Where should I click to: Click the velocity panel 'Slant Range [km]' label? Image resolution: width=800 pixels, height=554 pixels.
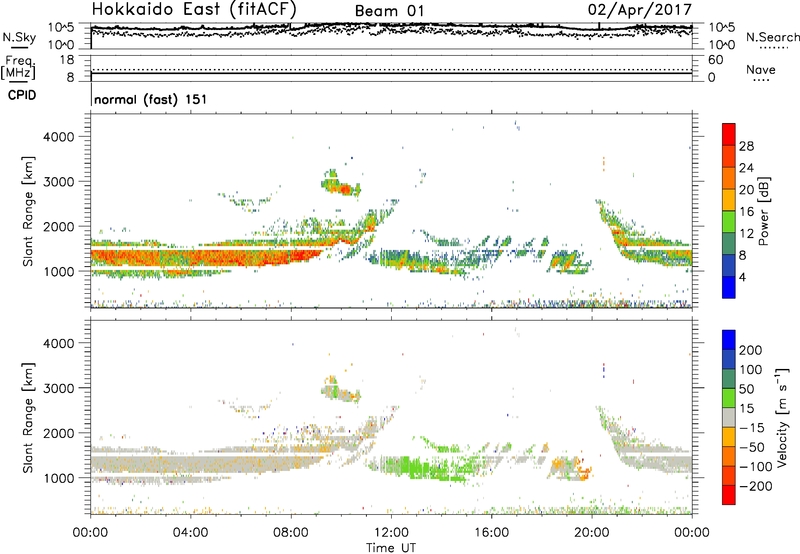pyautogui.click(x=28, y=417)
